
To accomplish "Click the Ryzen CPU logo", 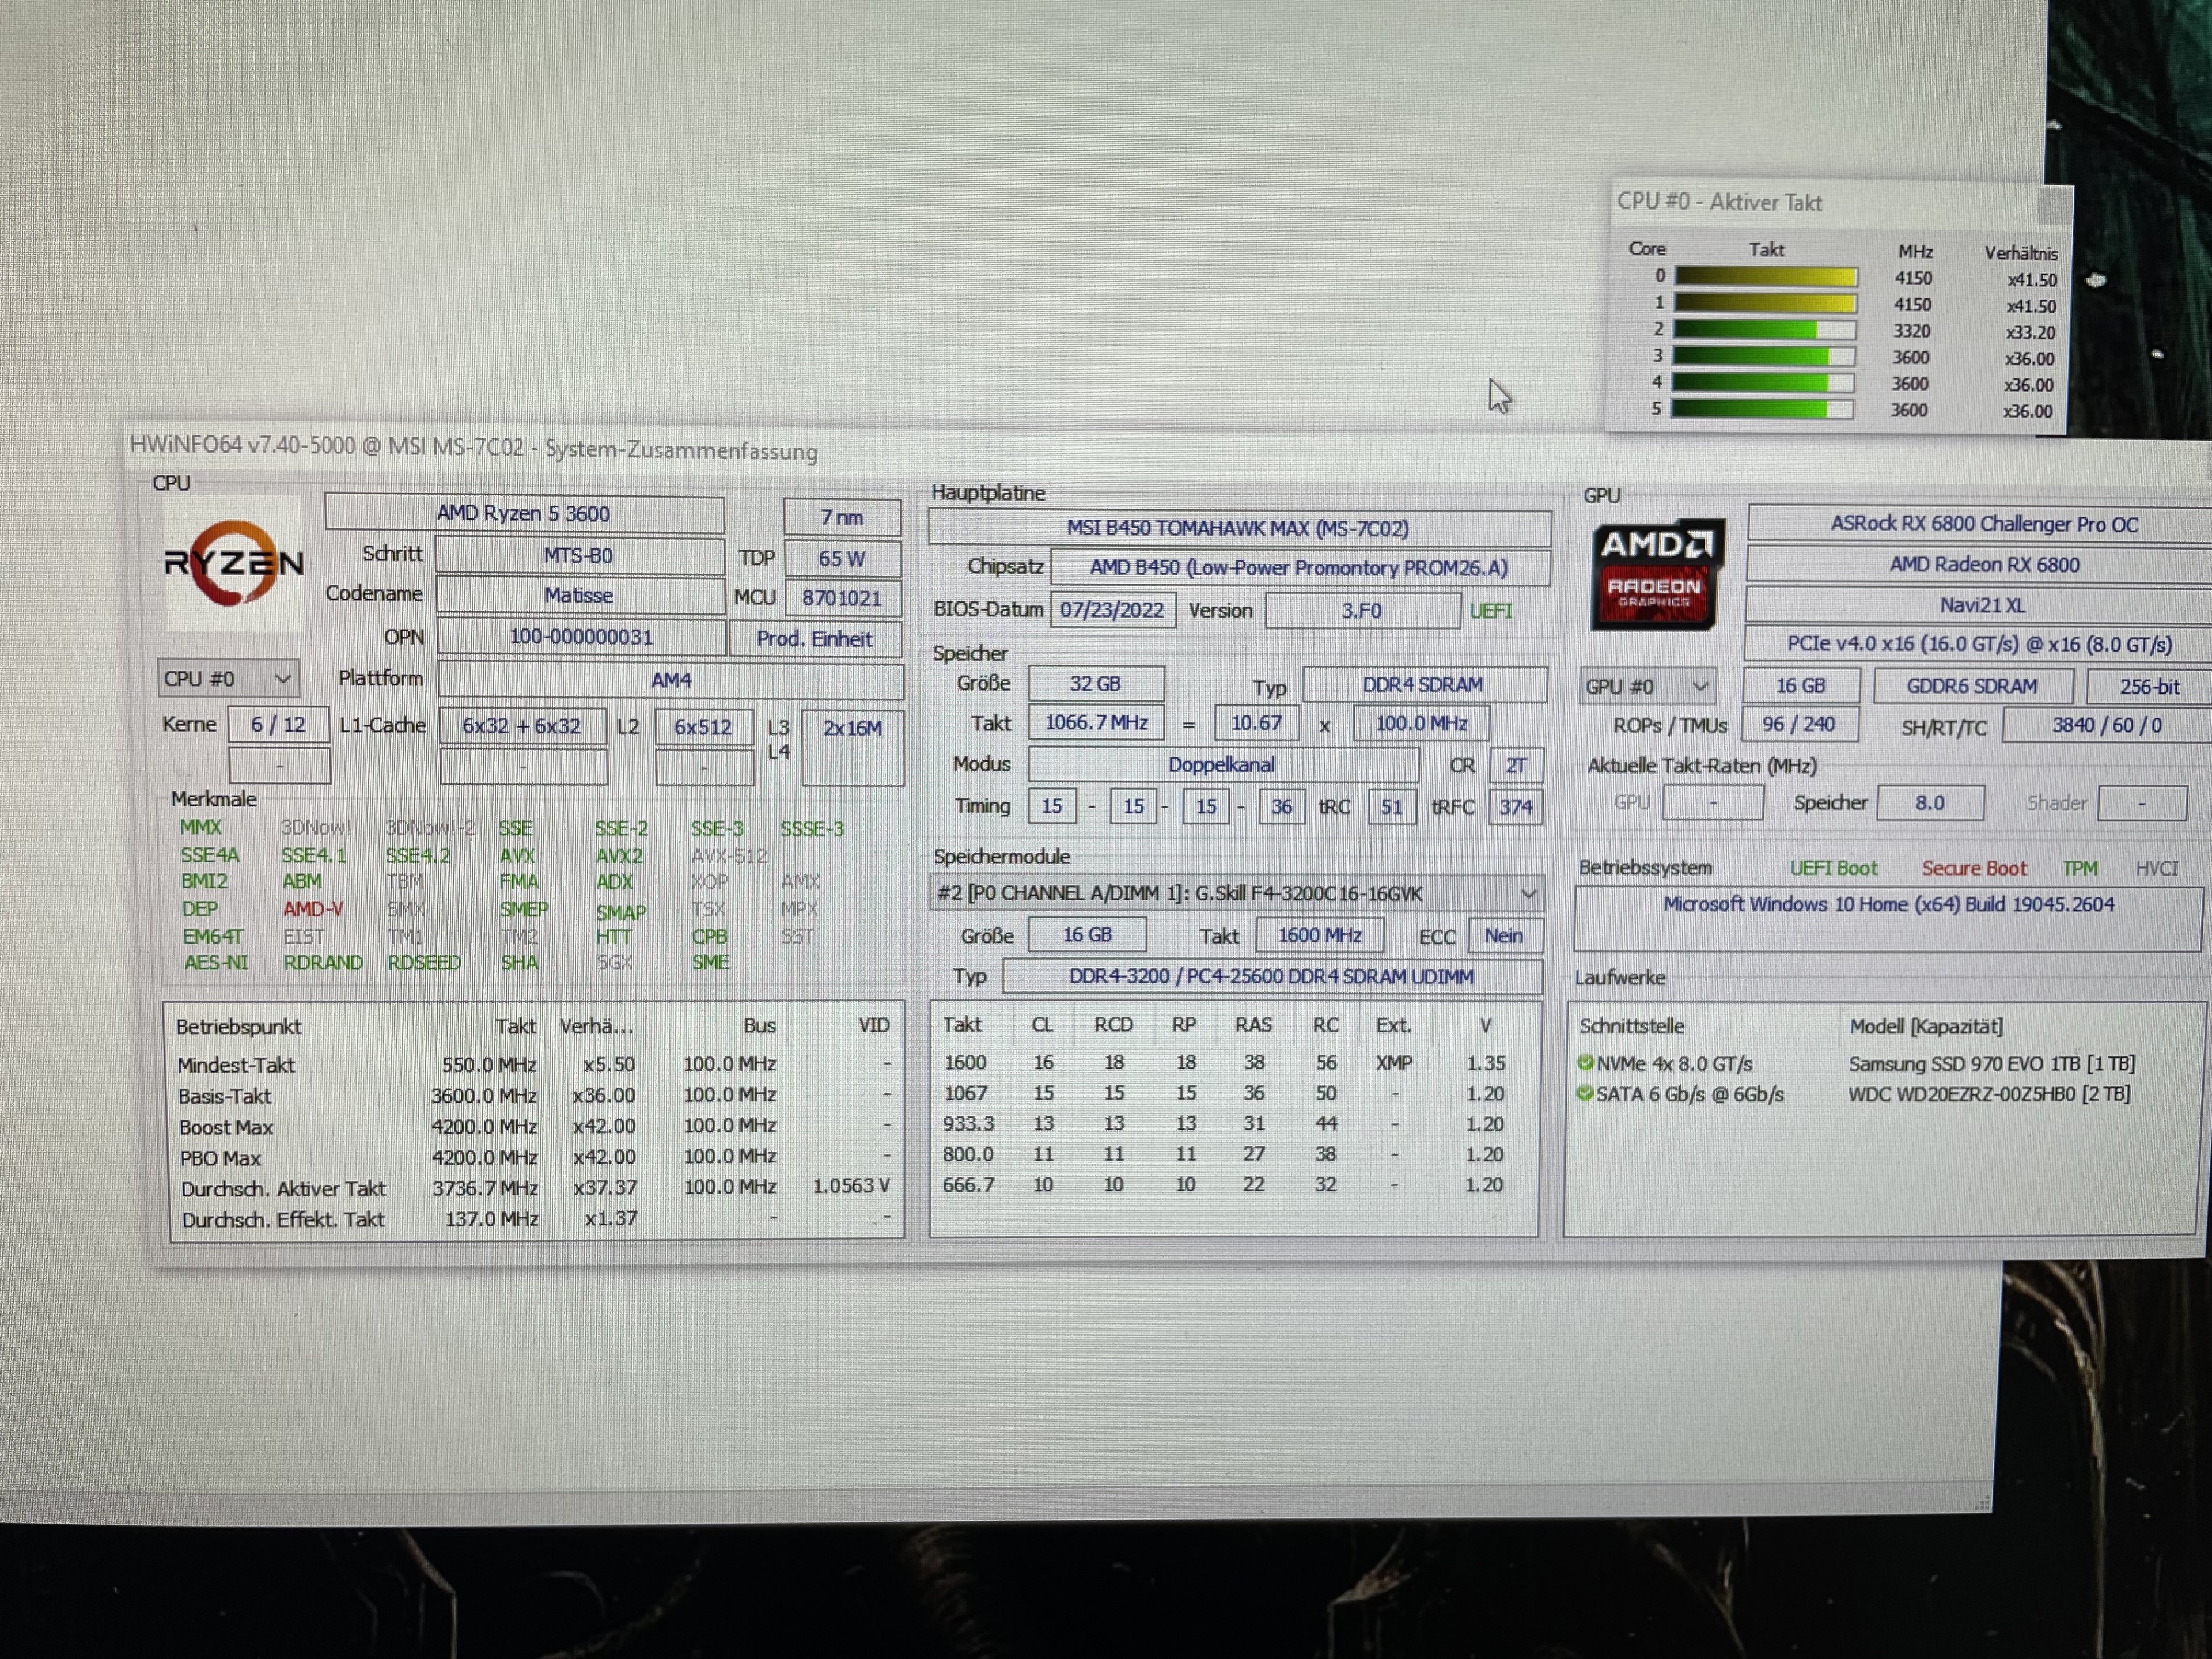I will pos(234,564).
